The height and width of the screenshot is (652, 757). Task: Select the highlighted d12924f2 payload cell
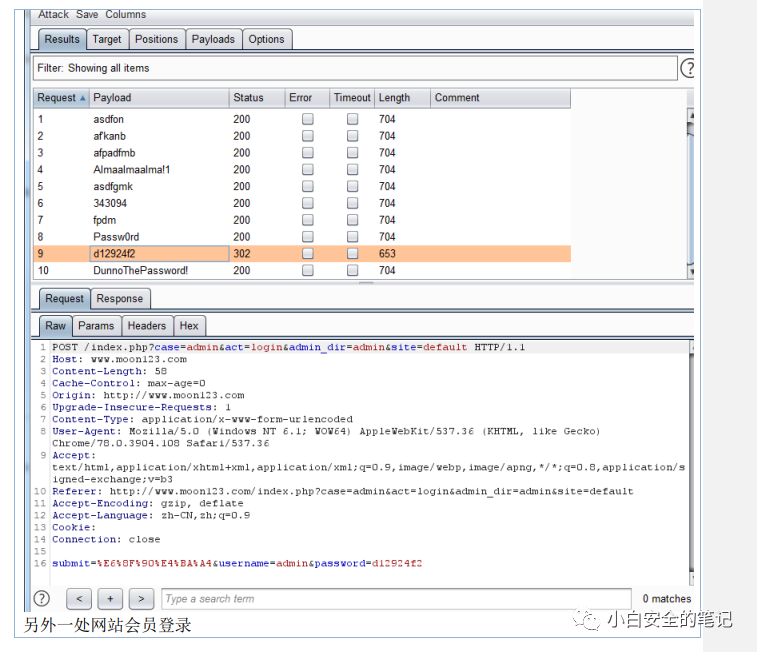159,253
